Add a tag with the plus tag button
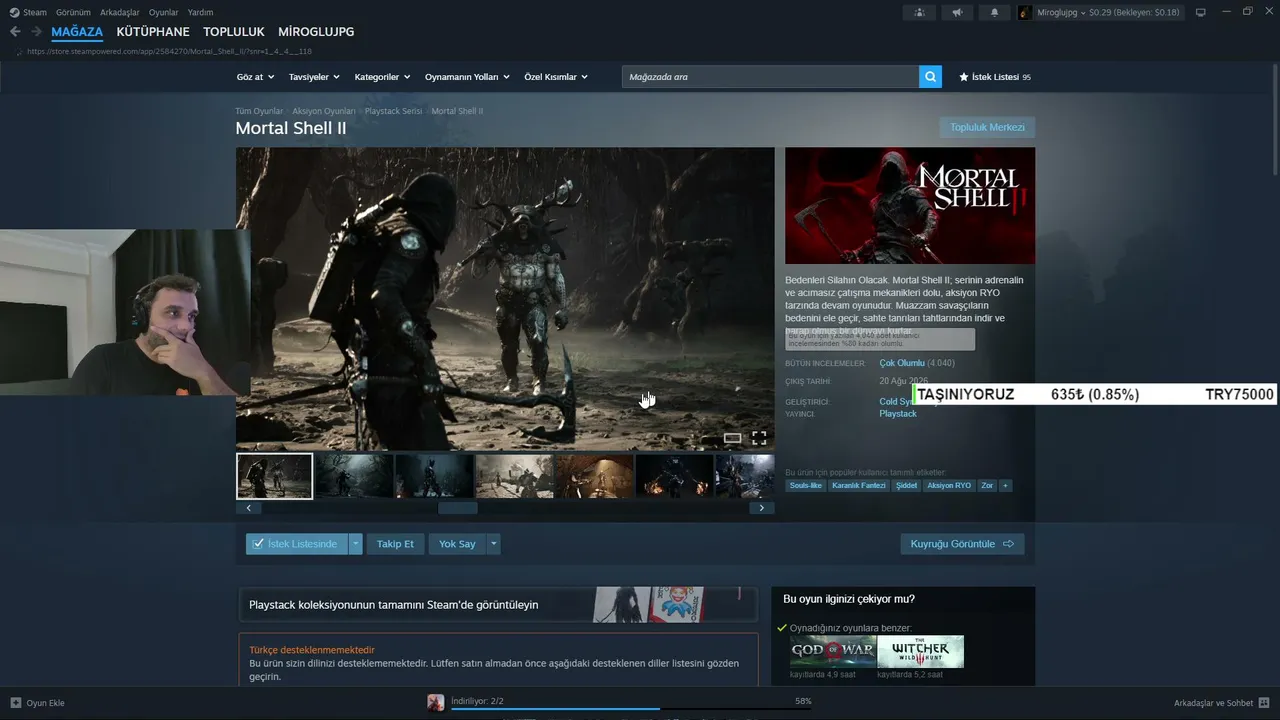Image resolution: width=1280 pixels, height=720 pixels. click(1005, 486)
